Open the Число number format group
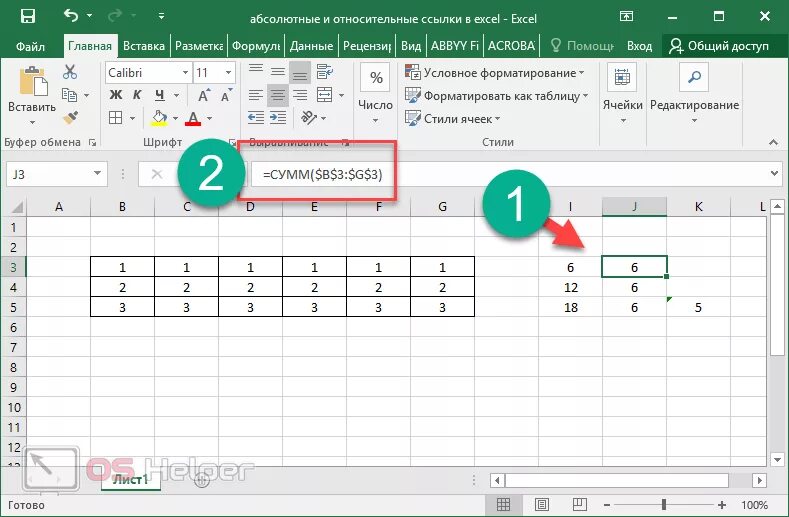 tap(375, 94)
